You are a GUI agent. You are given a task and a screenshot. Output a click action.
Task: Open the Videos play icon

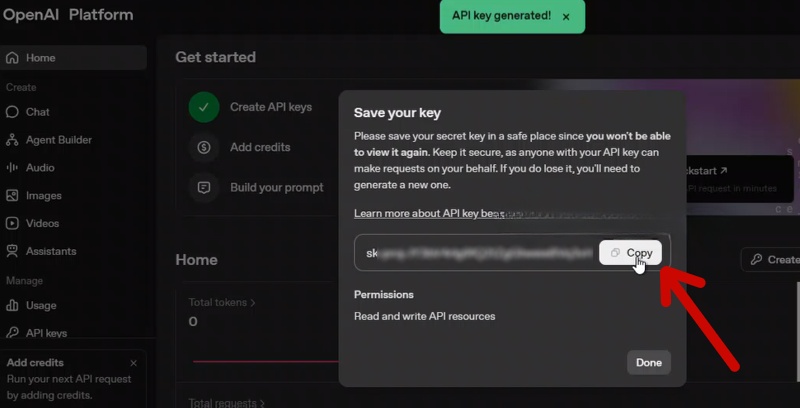coord(12,223)
